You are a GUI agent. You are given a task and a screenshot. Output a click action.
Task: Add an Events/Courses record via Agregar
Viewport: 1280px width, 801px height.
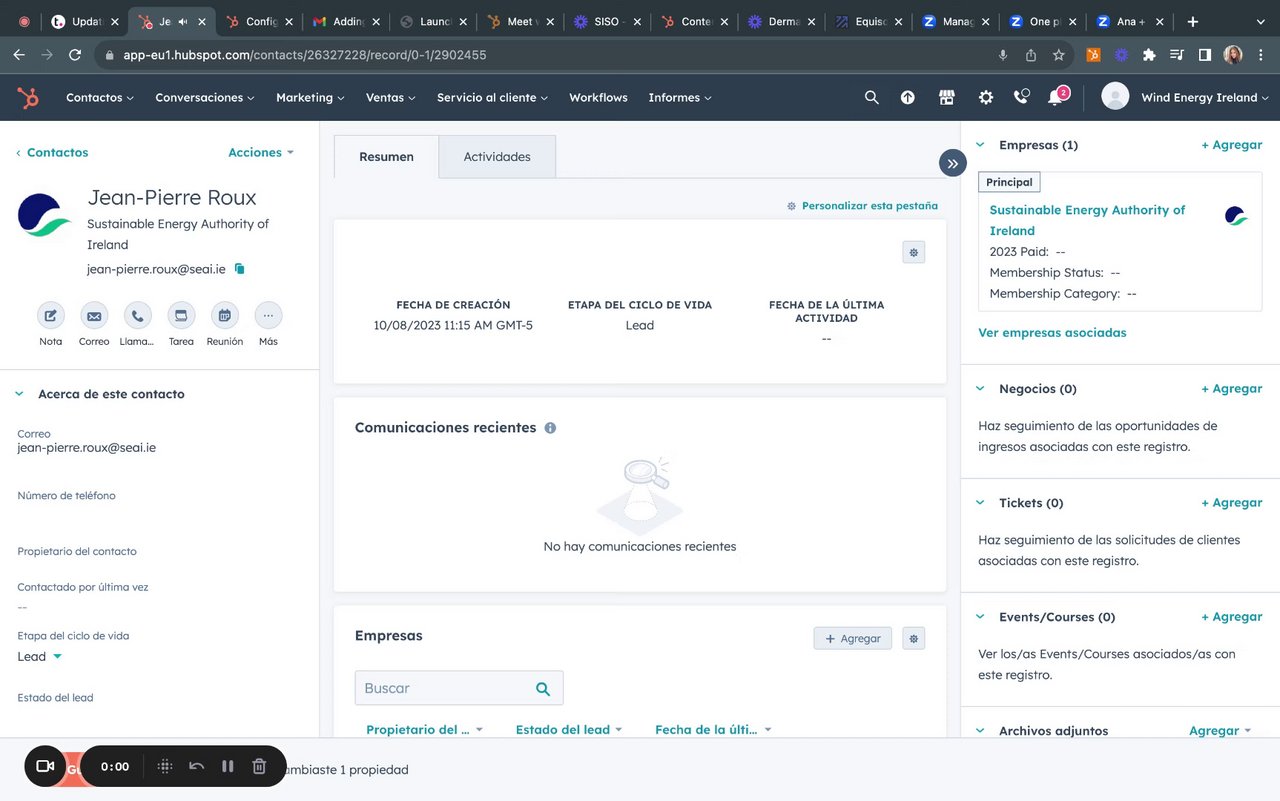point(1232,617)
